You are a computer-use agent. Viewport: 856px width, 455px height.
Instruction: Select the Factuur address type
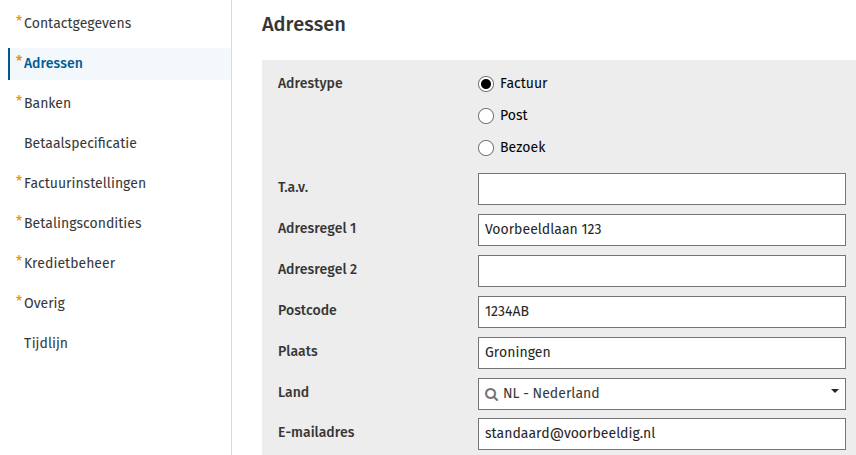point(486,84)
